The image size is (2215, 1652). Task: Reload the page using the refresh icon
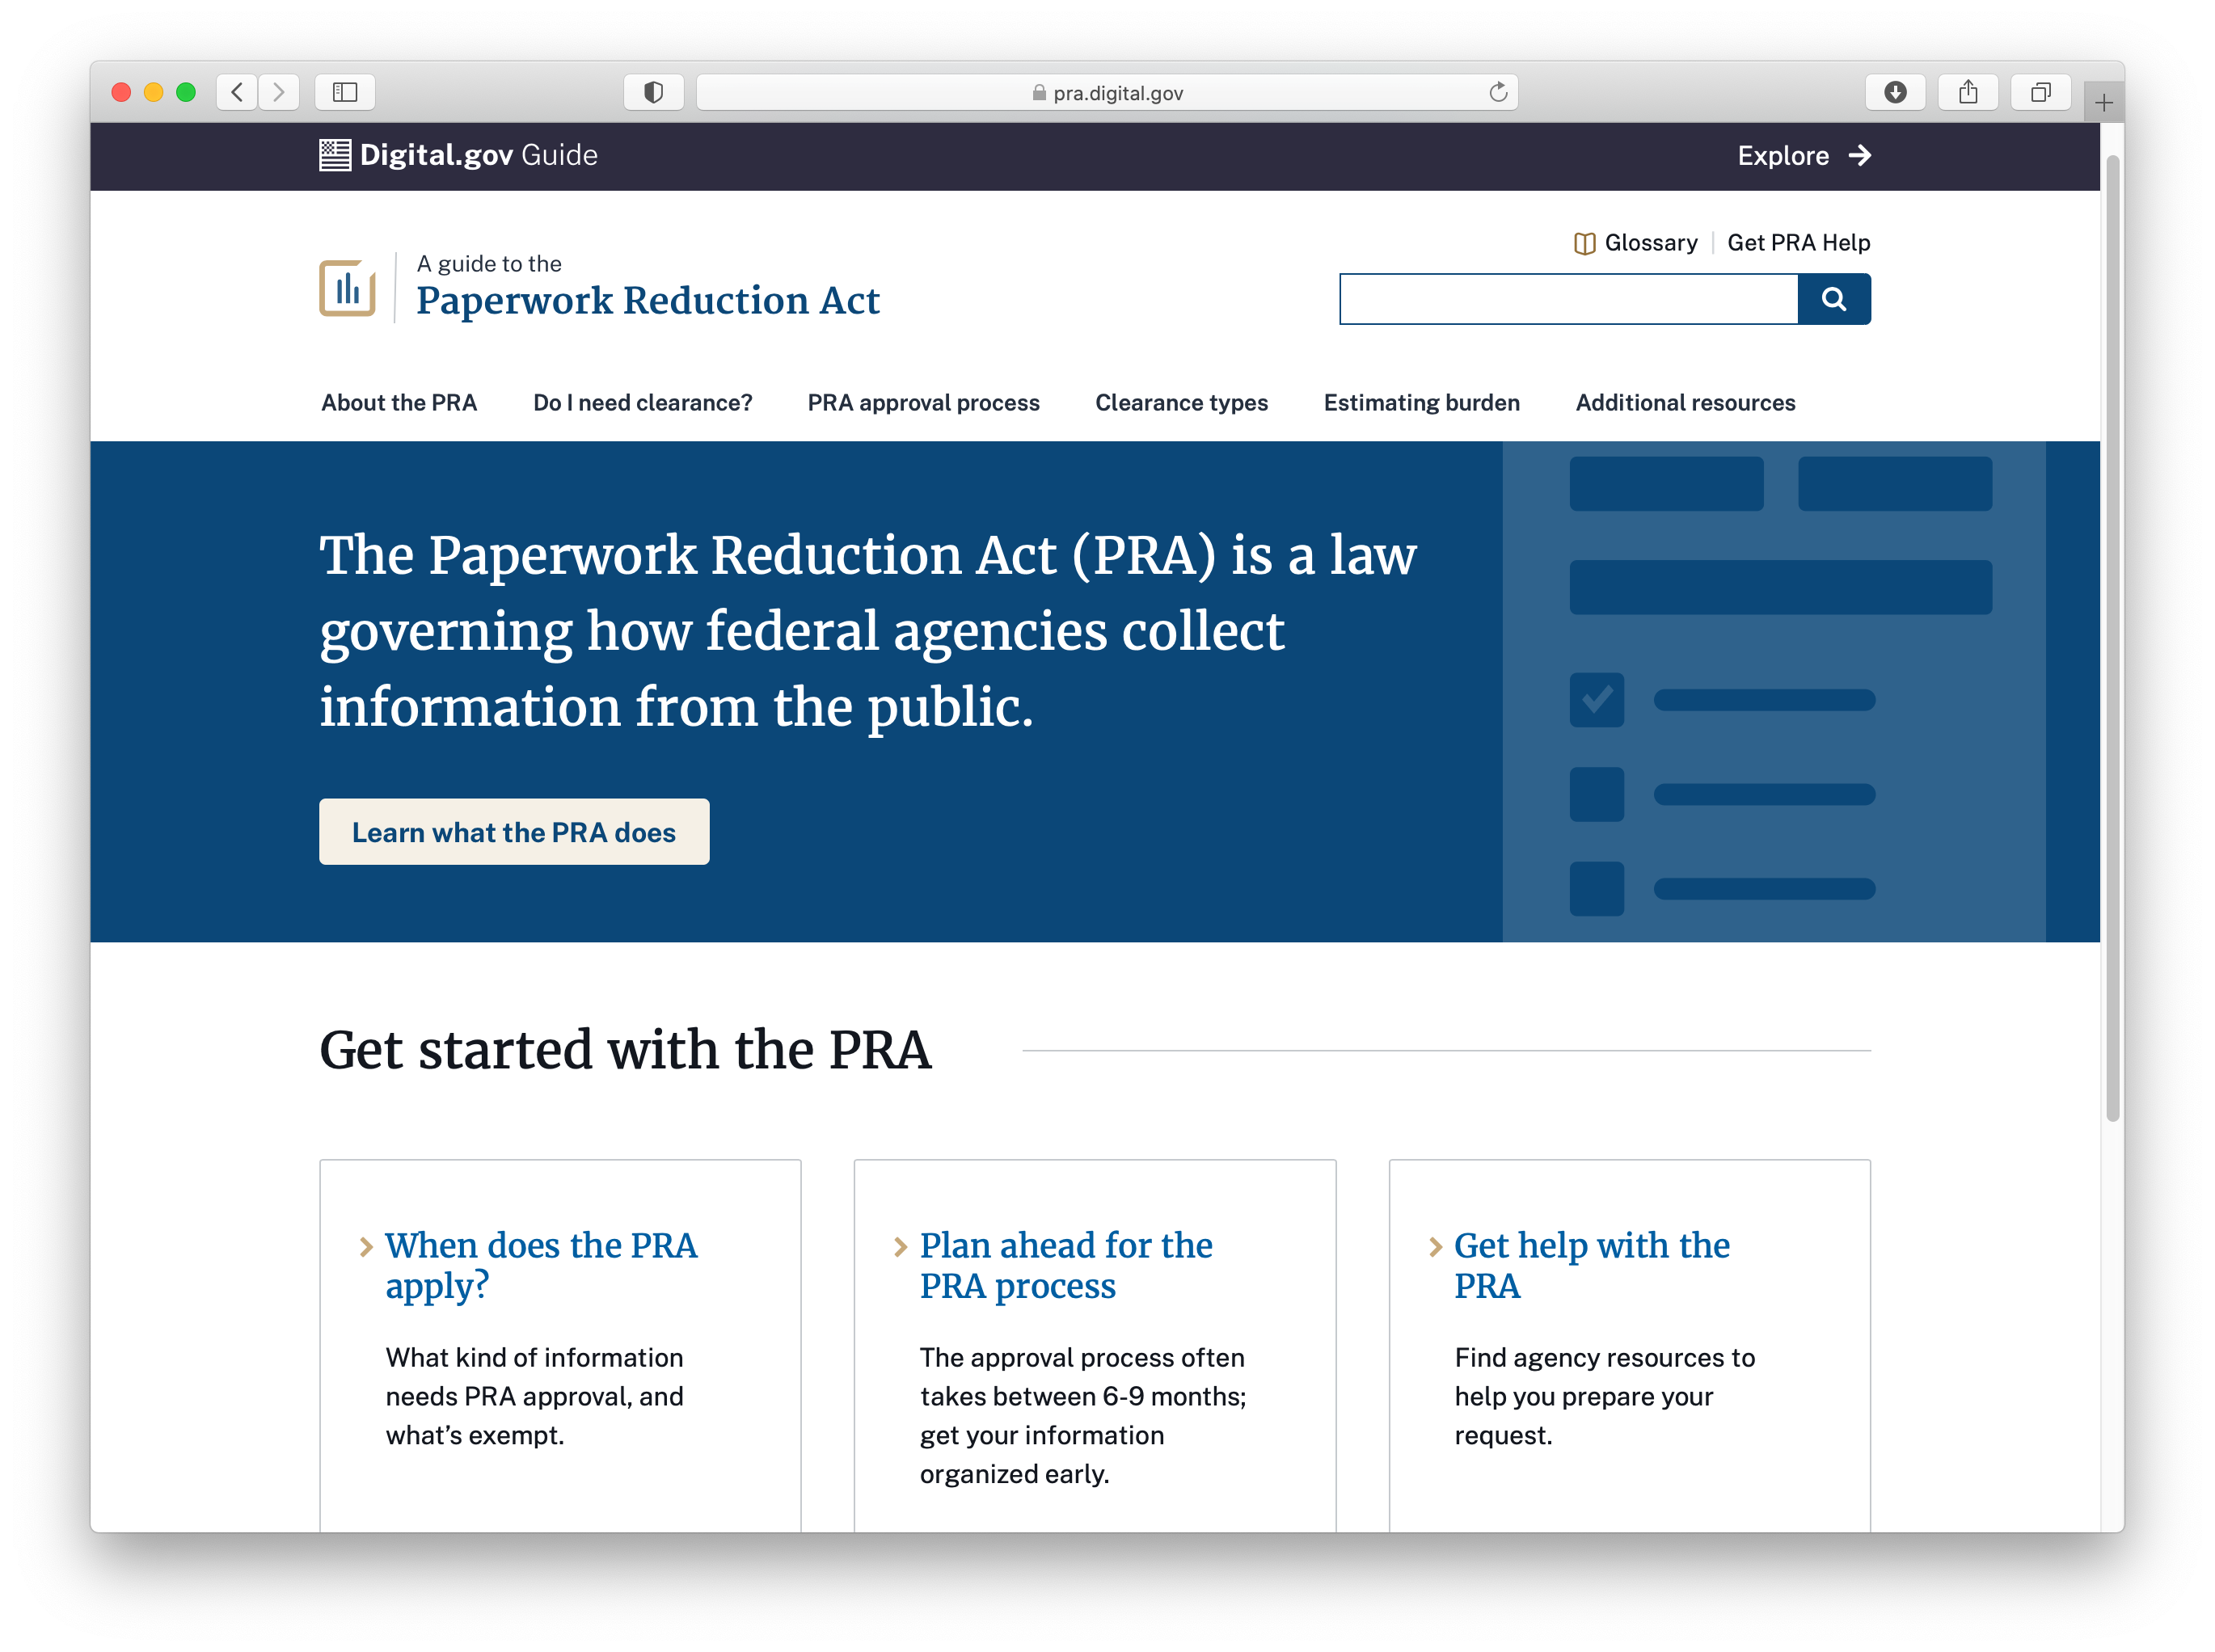[1497, 92]
